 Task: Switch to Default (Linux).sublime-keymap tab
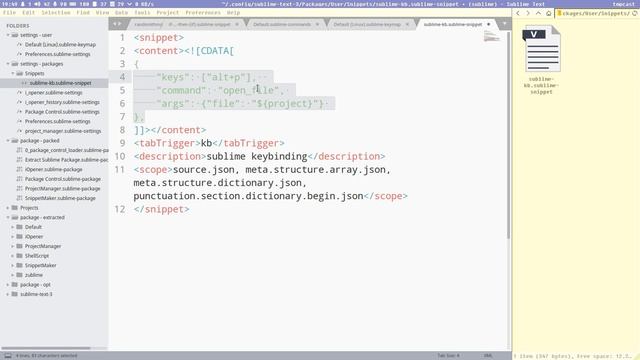click(x=367, y=24)
